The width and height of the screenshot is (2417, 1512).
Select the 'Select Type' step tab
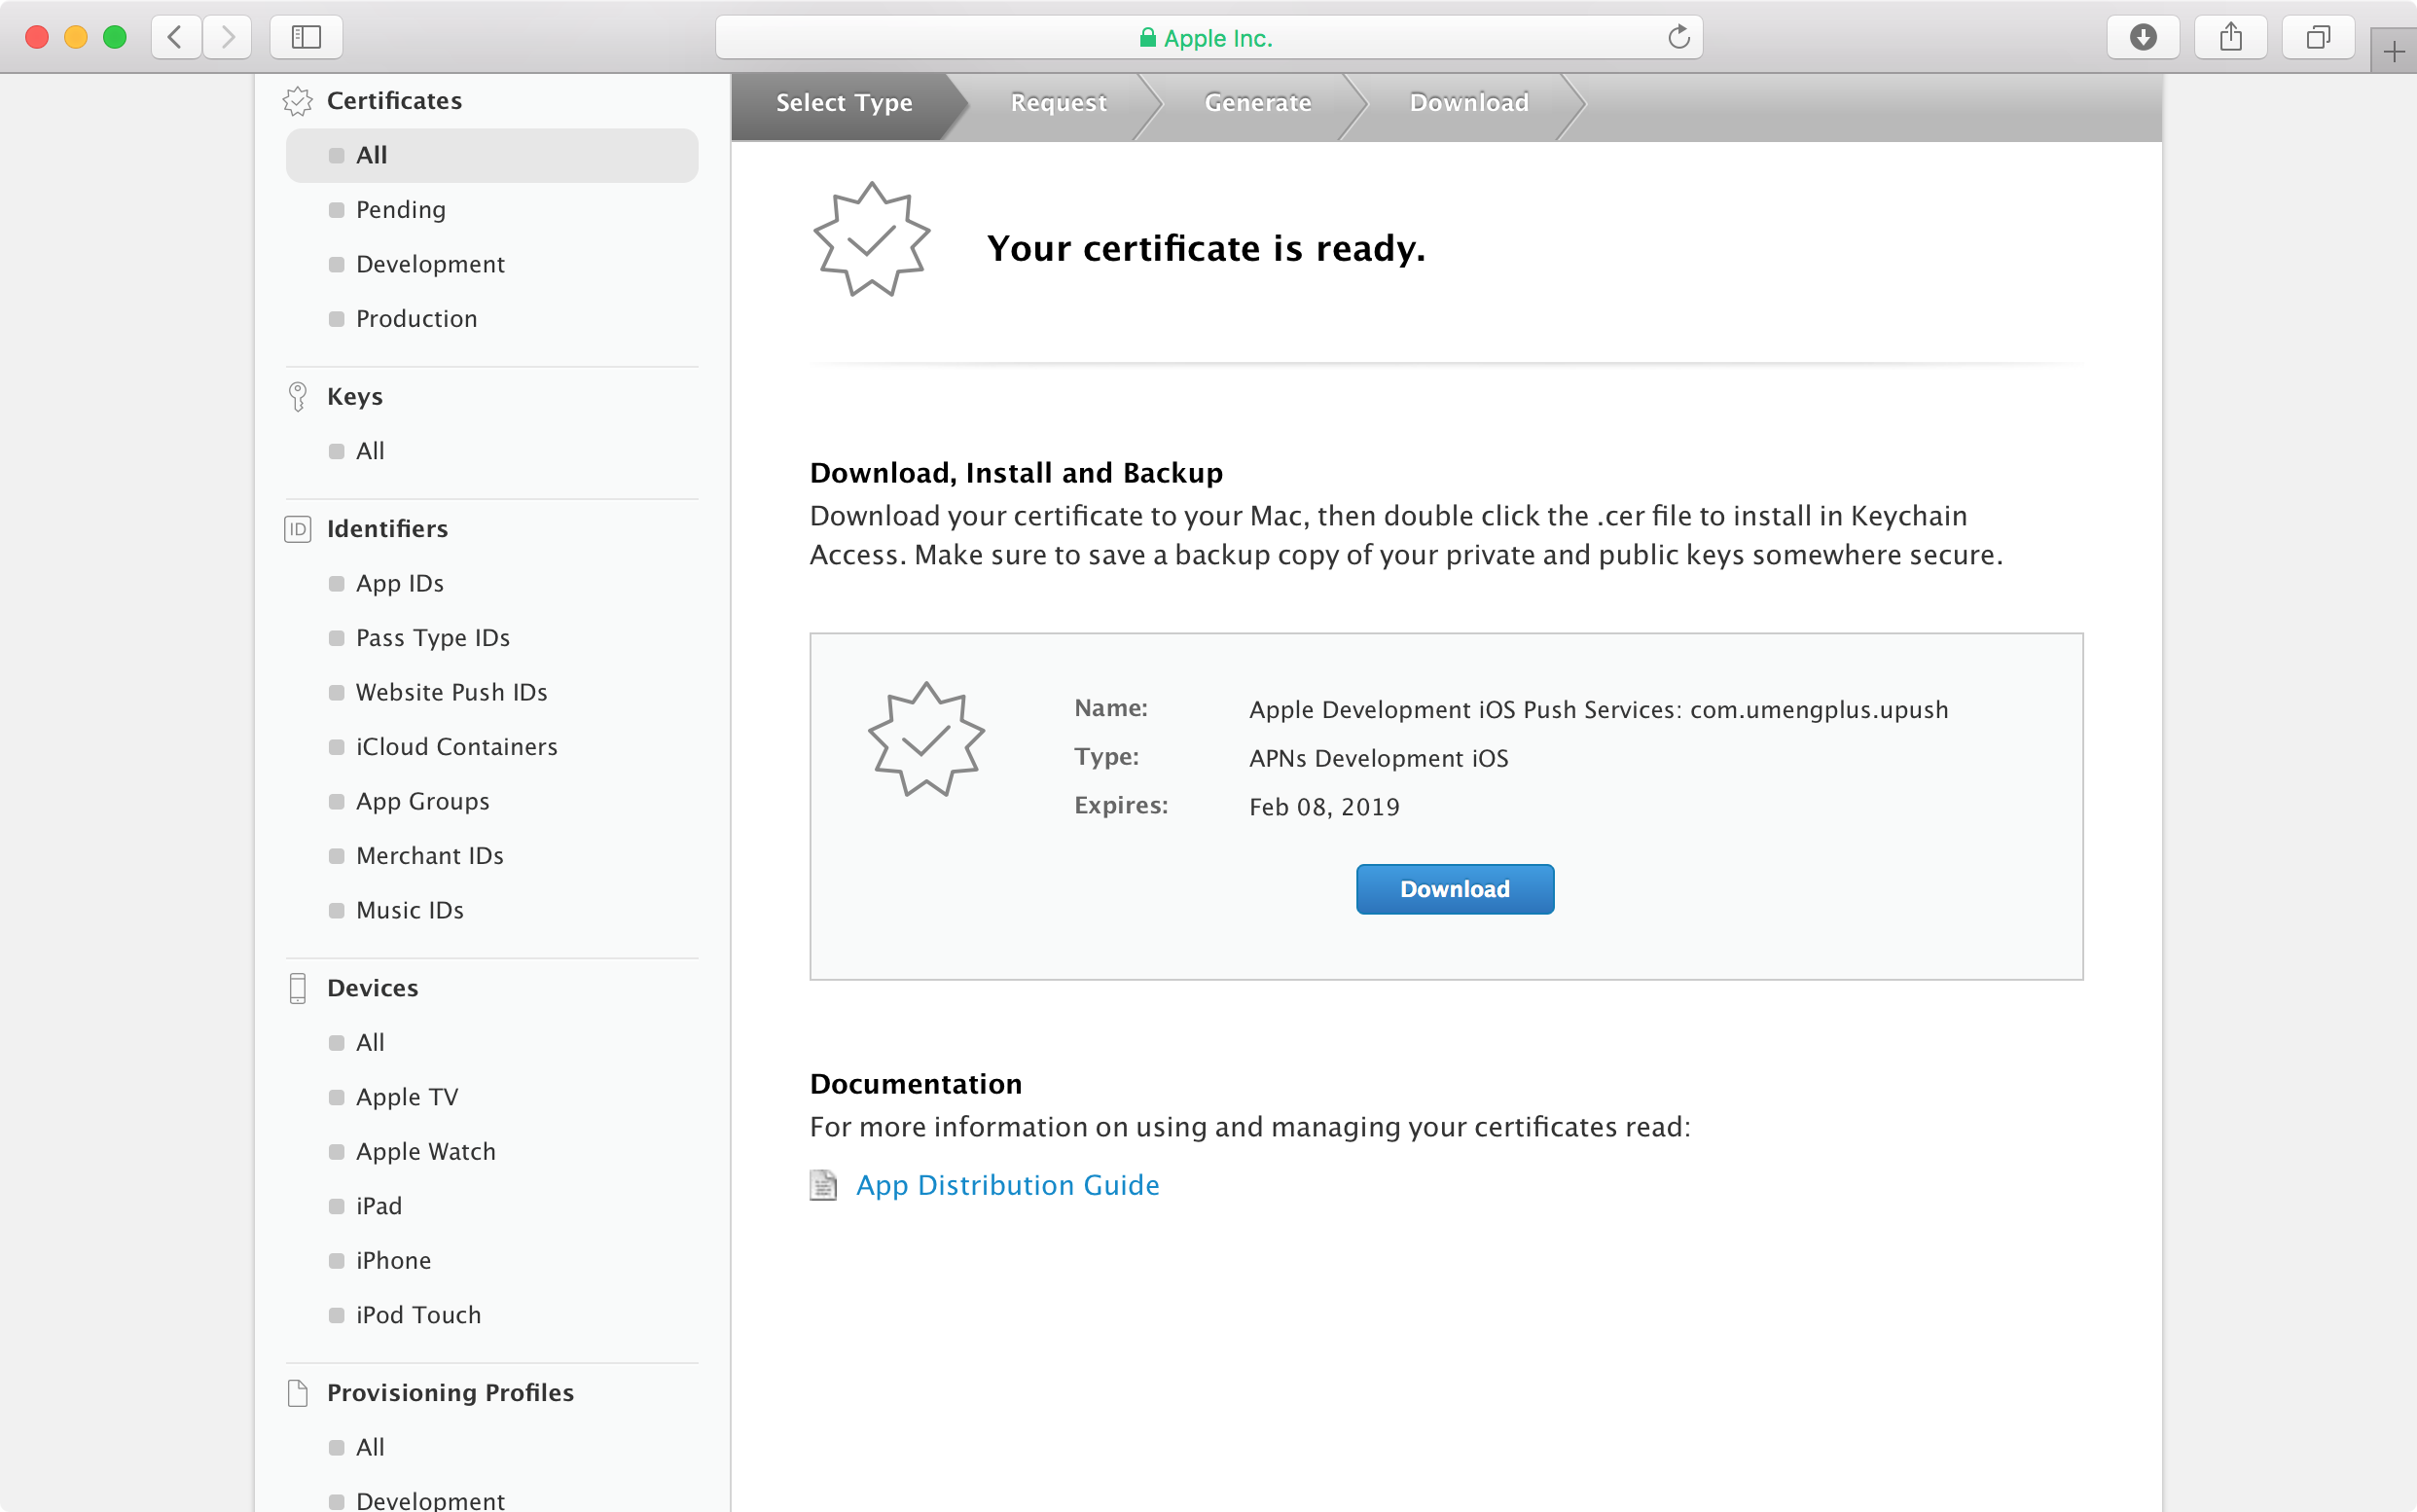pos(844,103)
